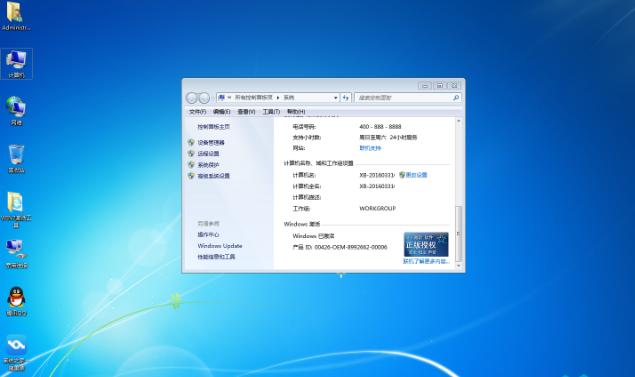Open the Tools (T) menu
This screenshot has height=377, width=635.
(271, 111)
